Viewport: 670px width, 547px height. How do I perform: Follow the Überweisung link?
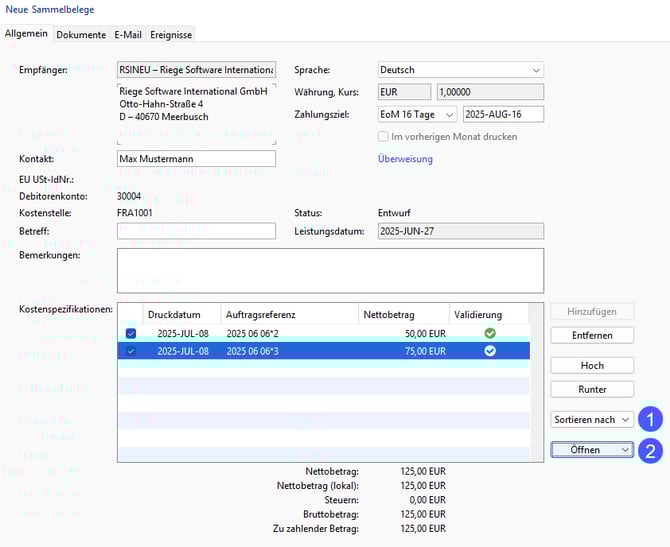(405, 159)
